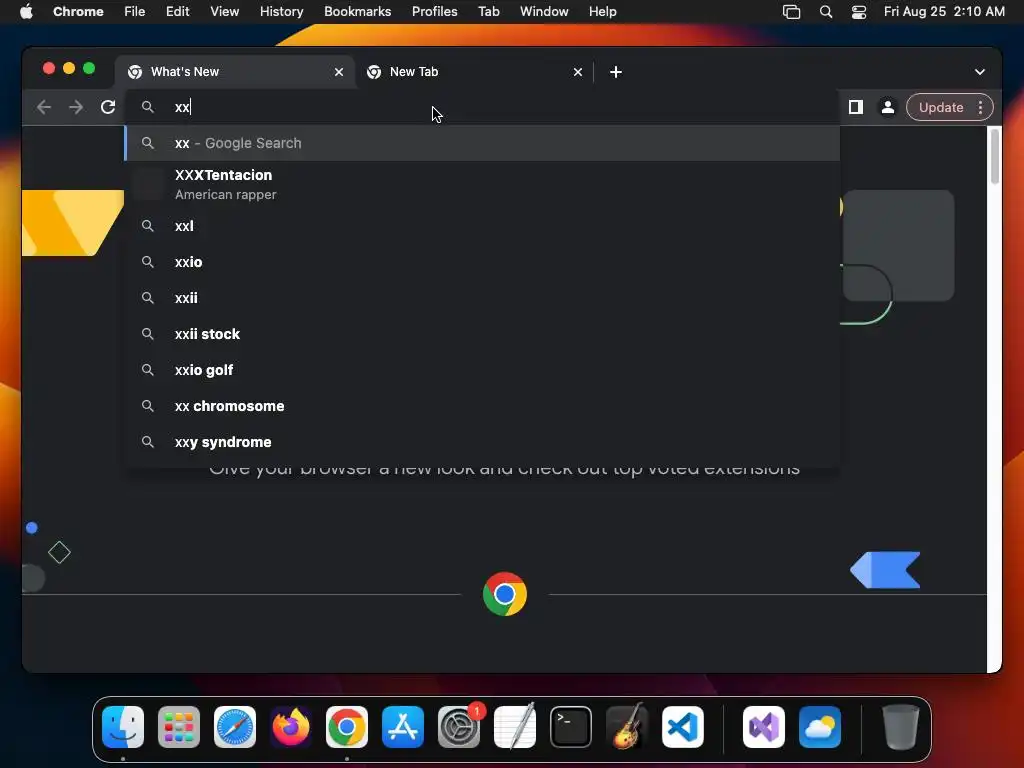The width and height of the screenshot is (1024, 768).
Task: Go back to previous page
Action: [44, 107]
